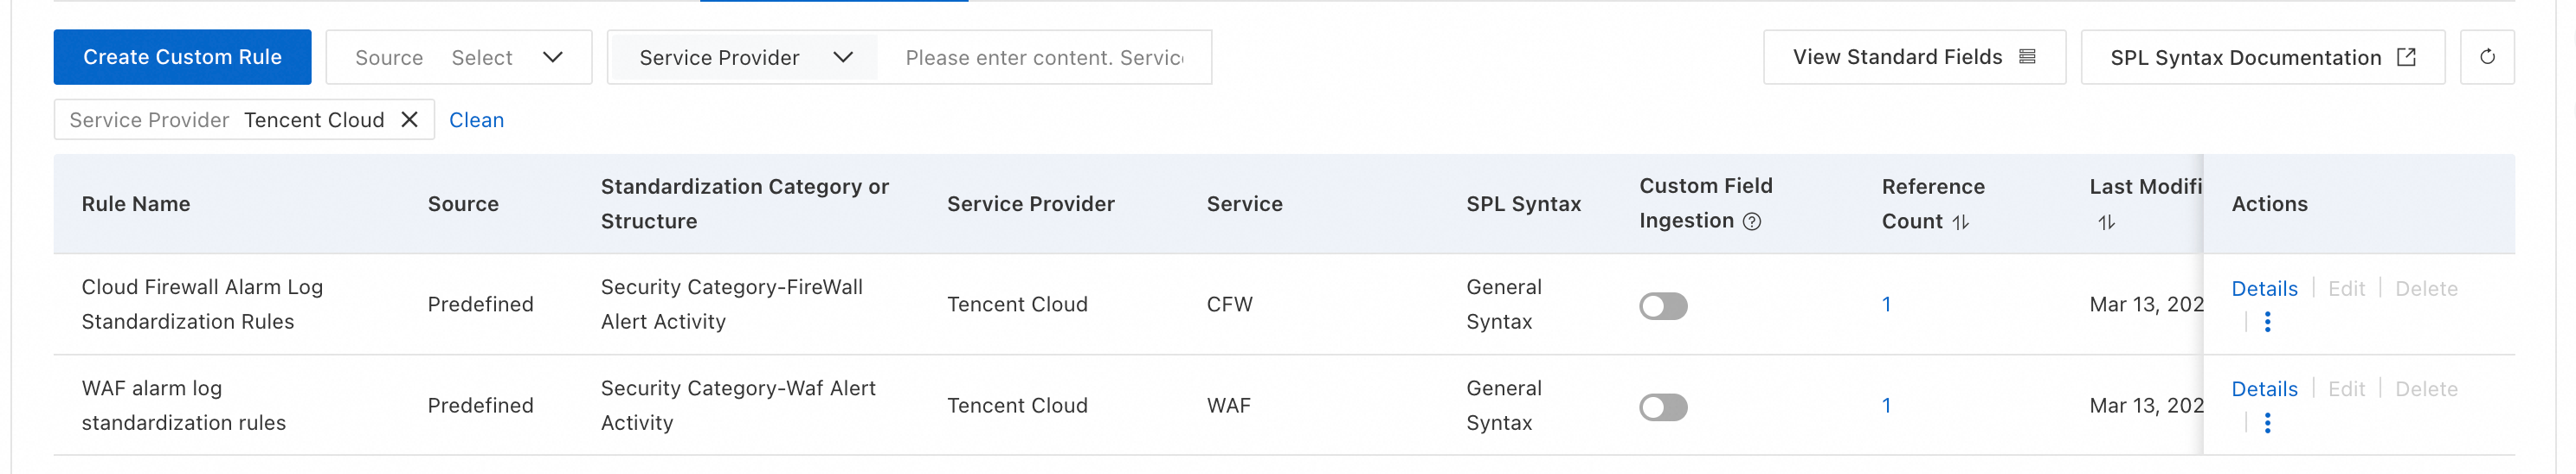This screenshot has width=2576, height=474.
Task: Open more actions for WAF alarm rule
Action: (2267, 423)
